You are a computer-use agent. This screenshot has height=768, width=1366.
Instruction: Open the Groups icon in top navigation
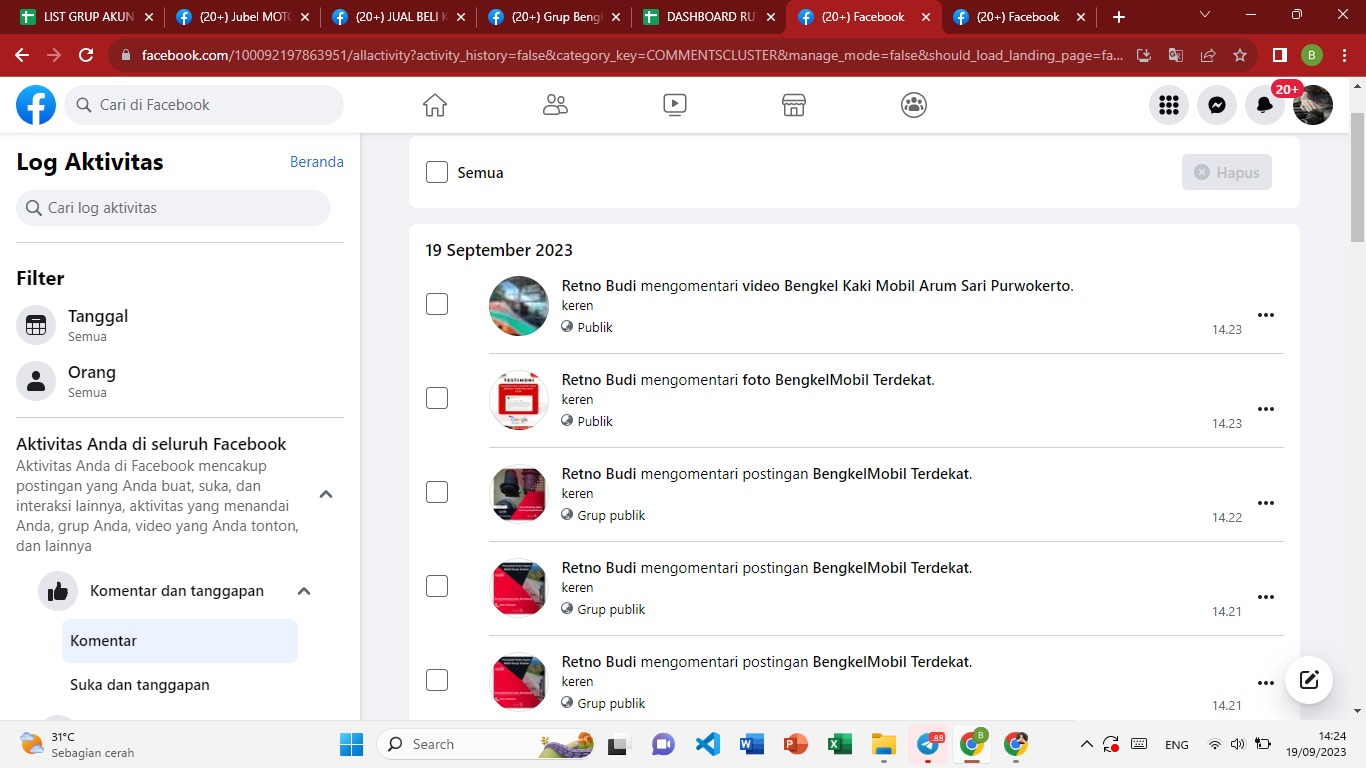[914, 105]
